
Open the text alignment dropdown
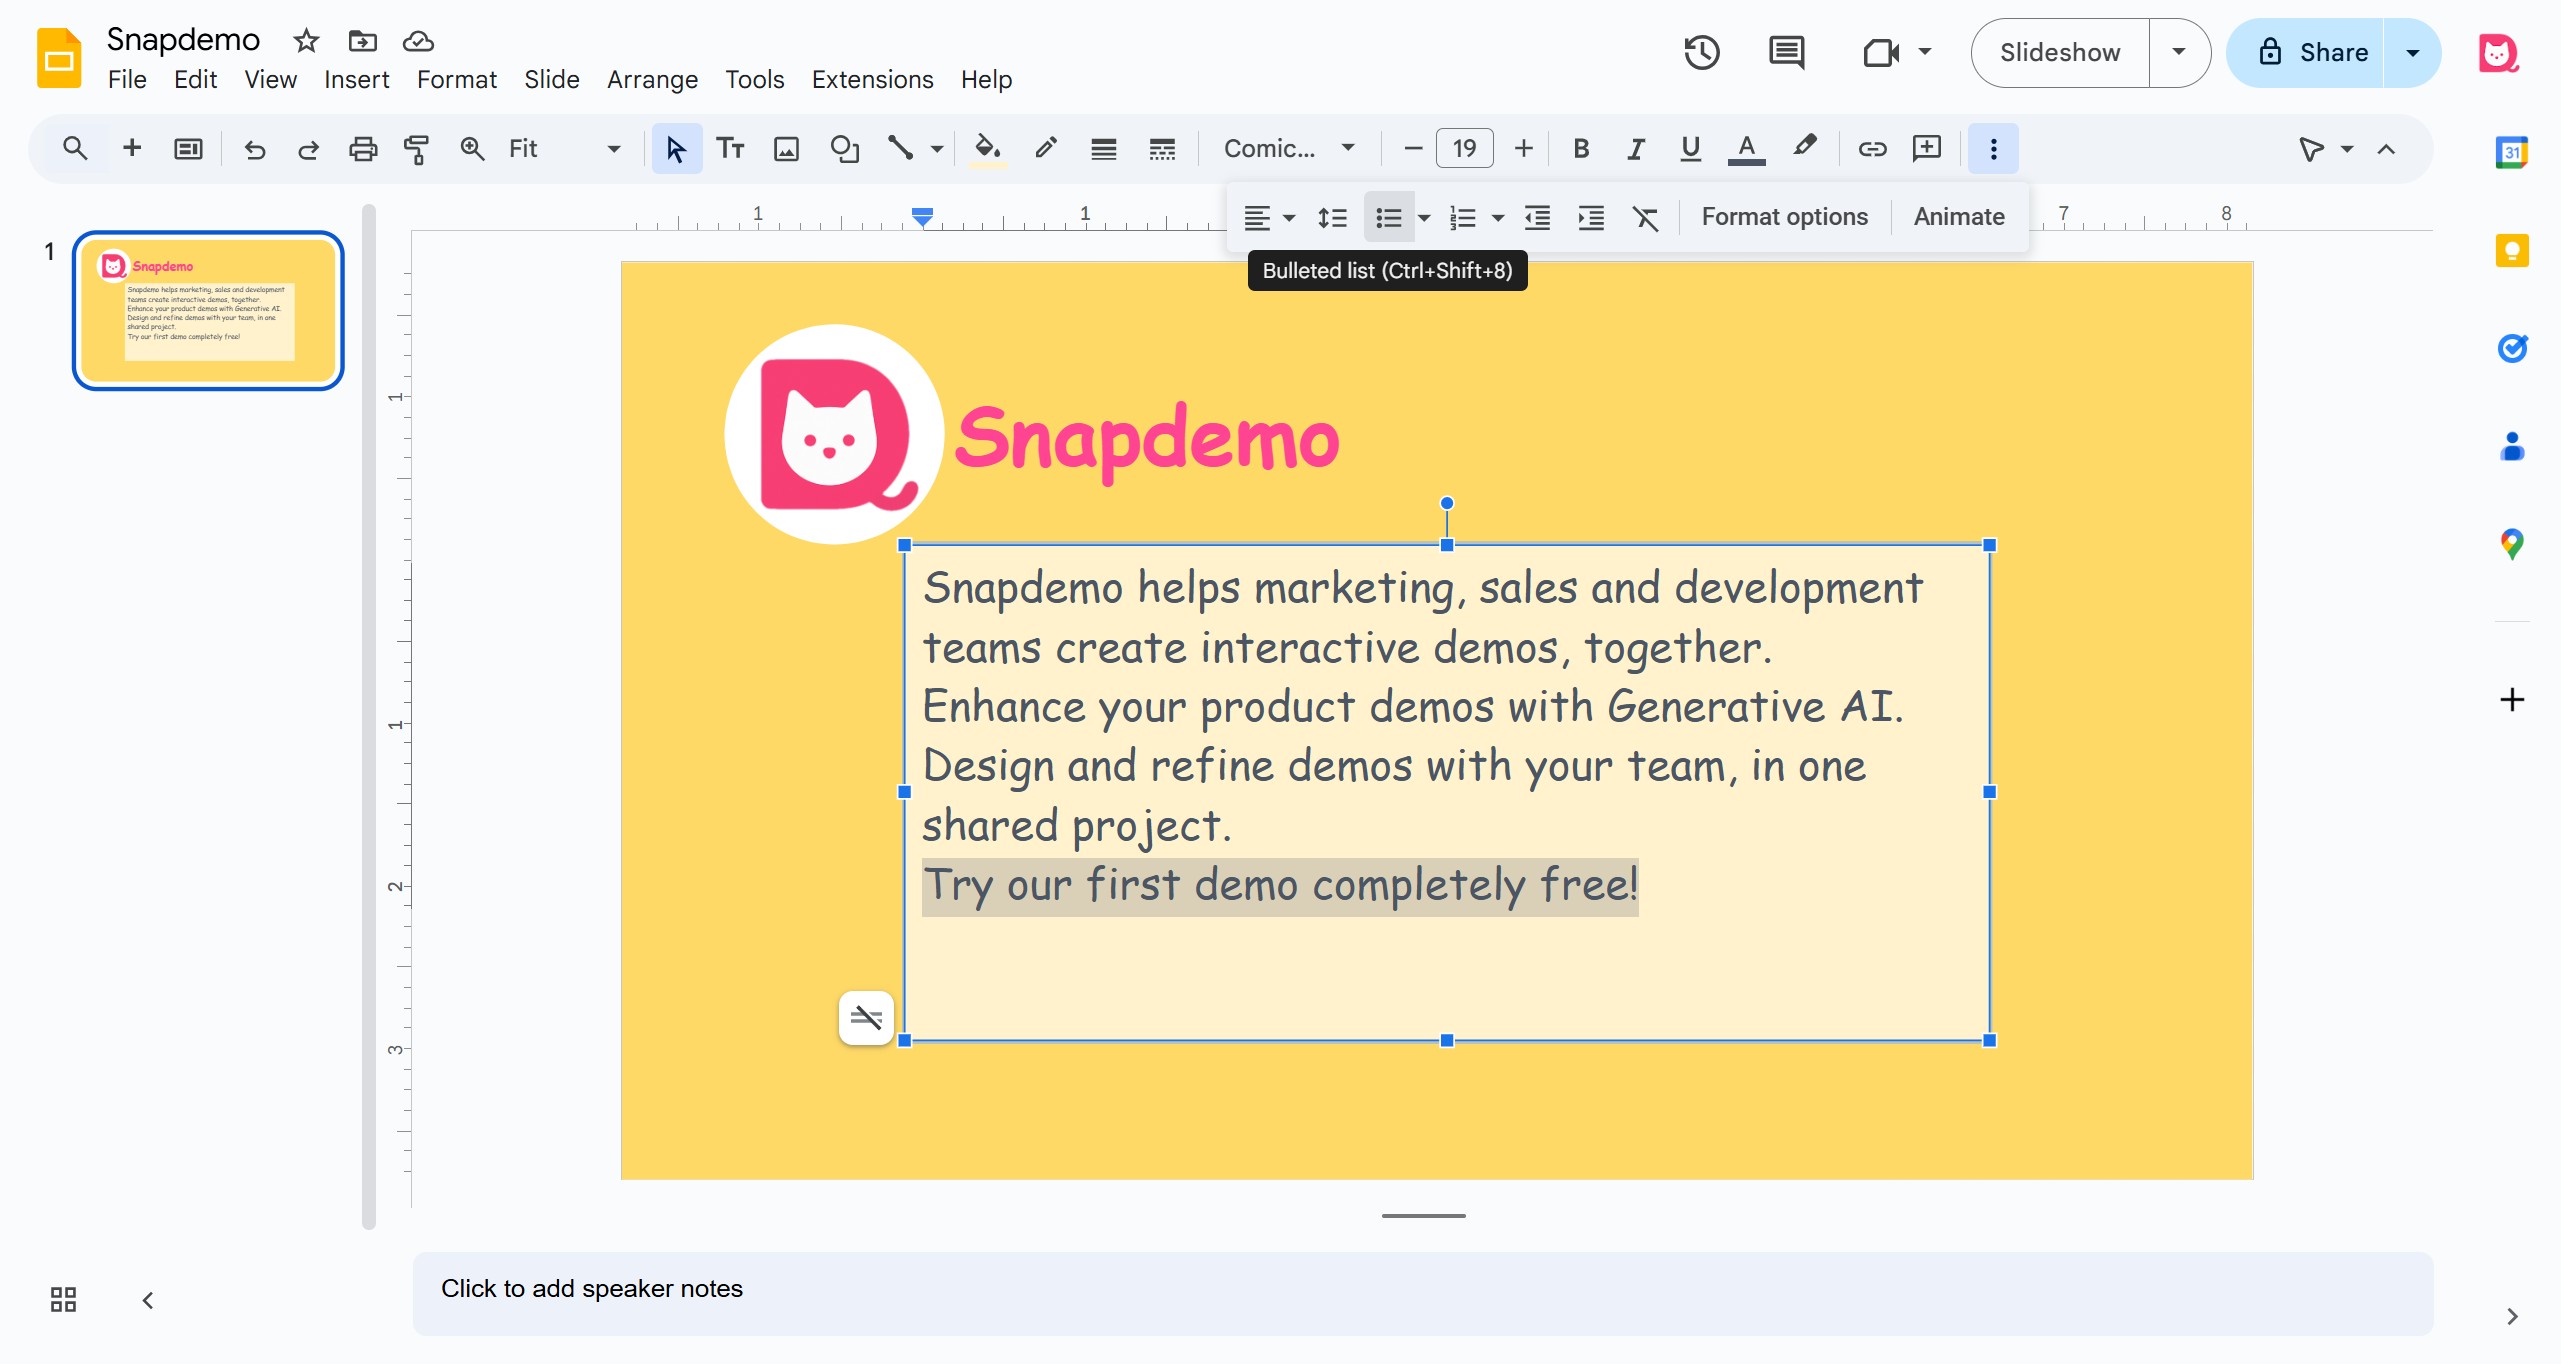pos(1268,217)
